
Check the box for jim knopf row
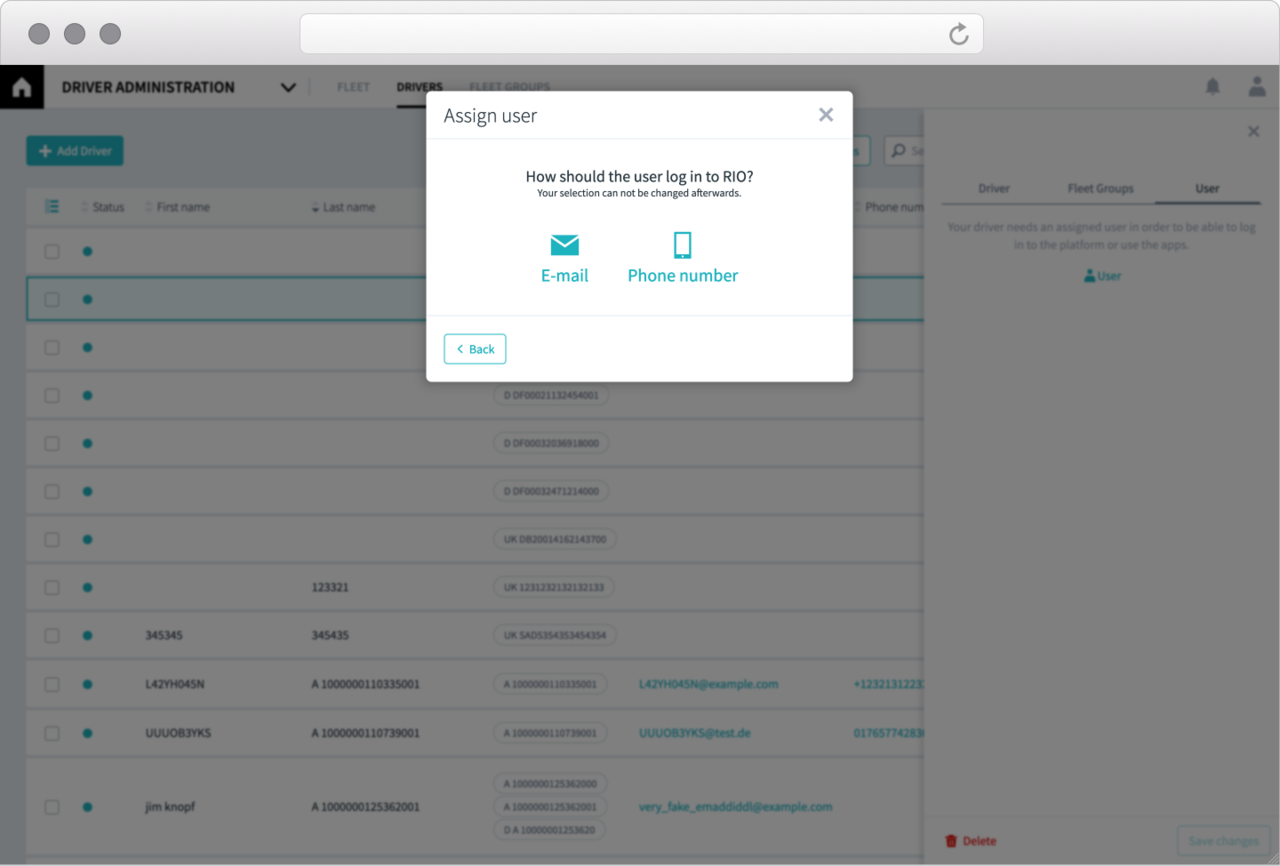click(52, 807)
